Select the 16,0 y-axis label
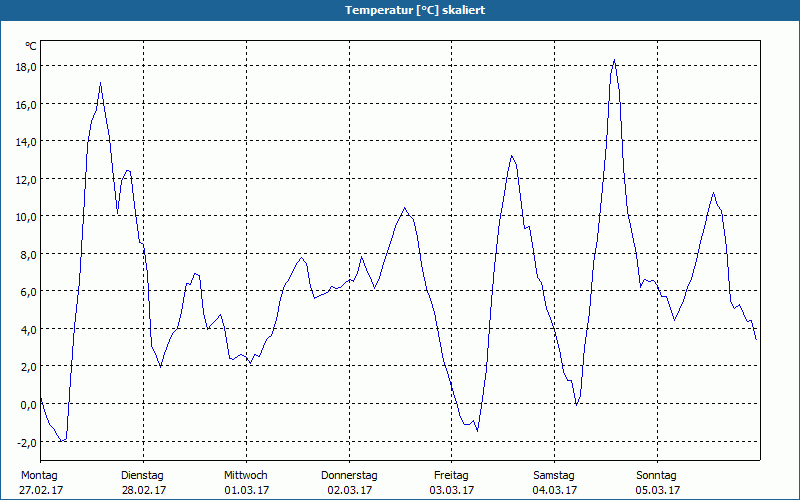The width and height of the screenshot is (800, 500). pyautogui.click(x=27, y=105)
